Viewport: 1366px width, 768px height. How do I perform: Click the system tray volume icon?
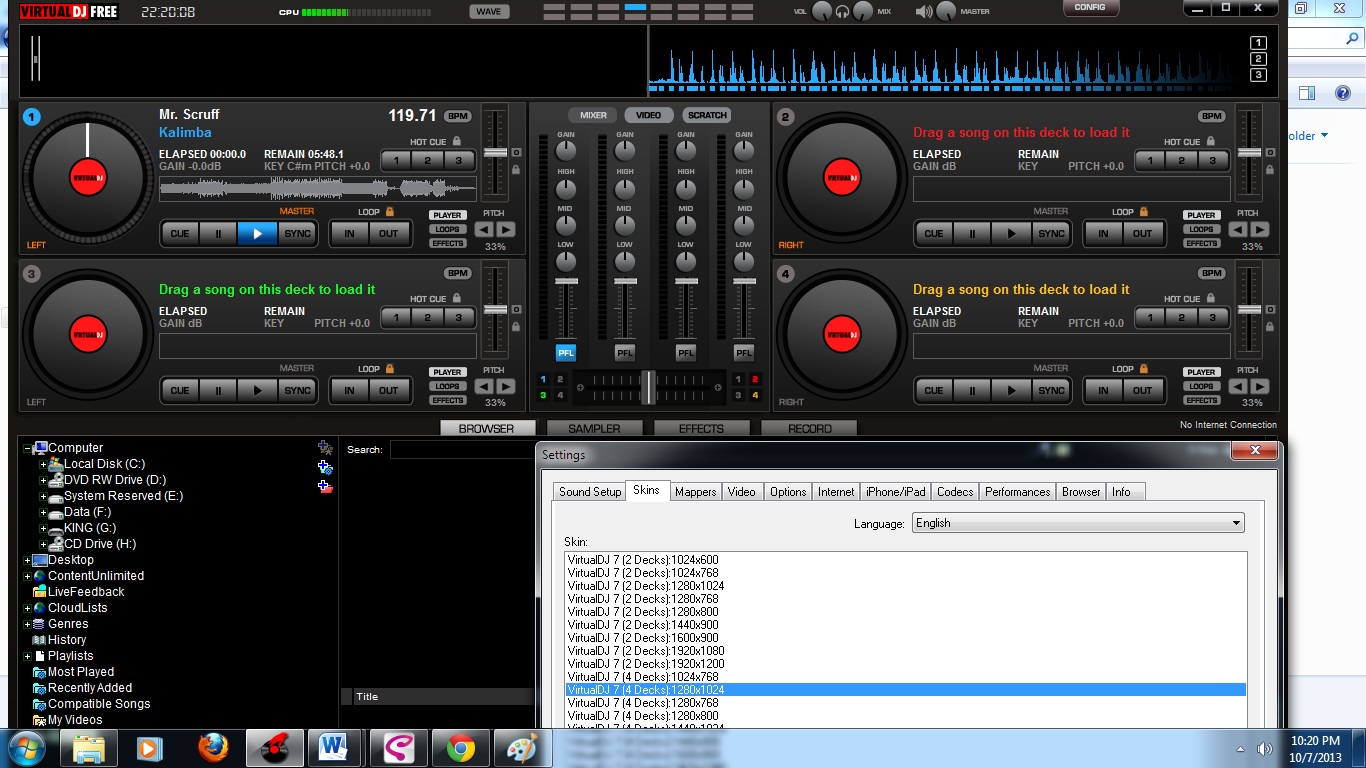click(1265, 748)
